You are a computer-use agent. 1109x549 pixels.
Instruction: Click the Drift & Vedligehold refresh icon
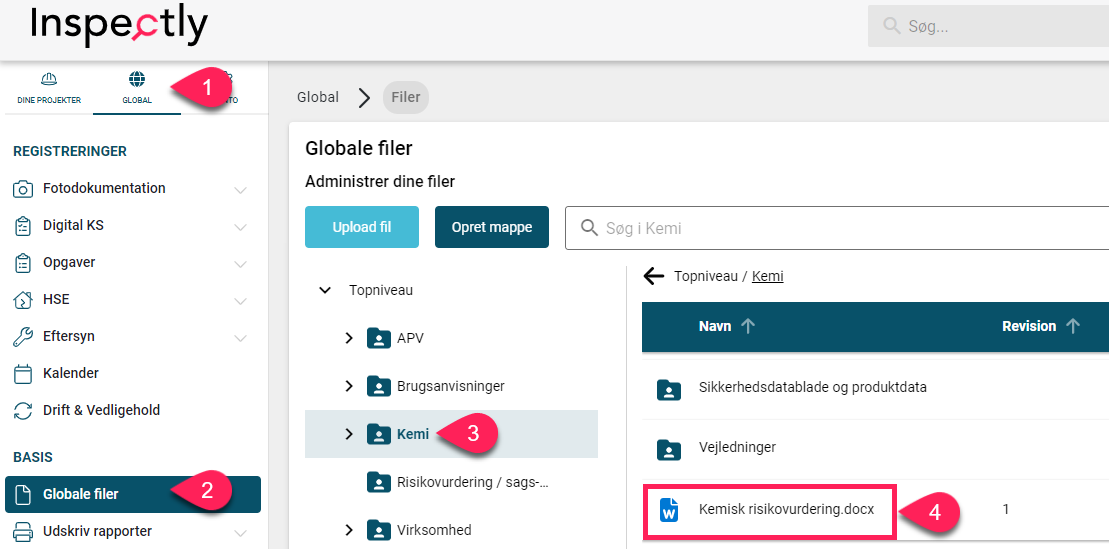point(23,410)
